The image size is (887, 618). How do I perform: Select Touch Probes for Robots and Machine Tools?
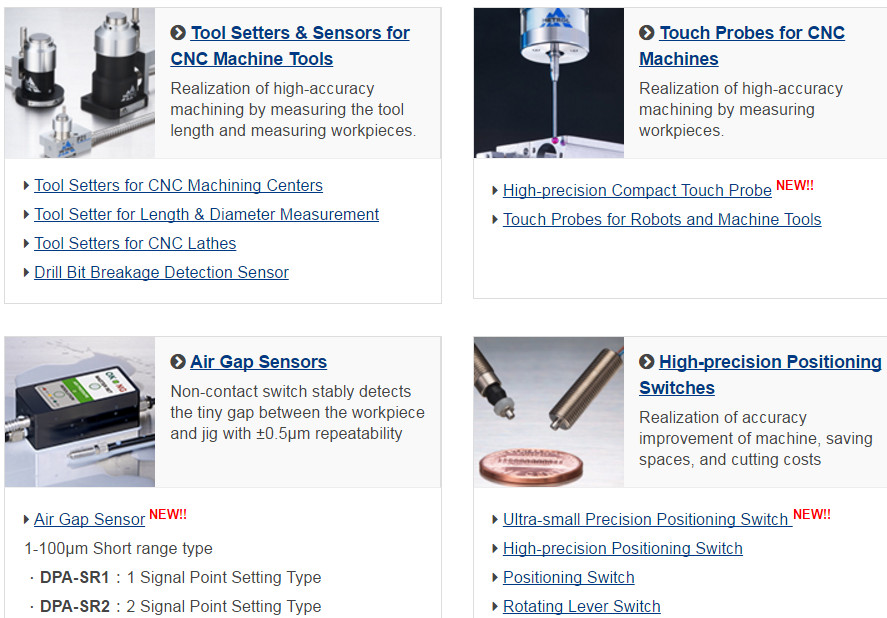click(661, 219)
